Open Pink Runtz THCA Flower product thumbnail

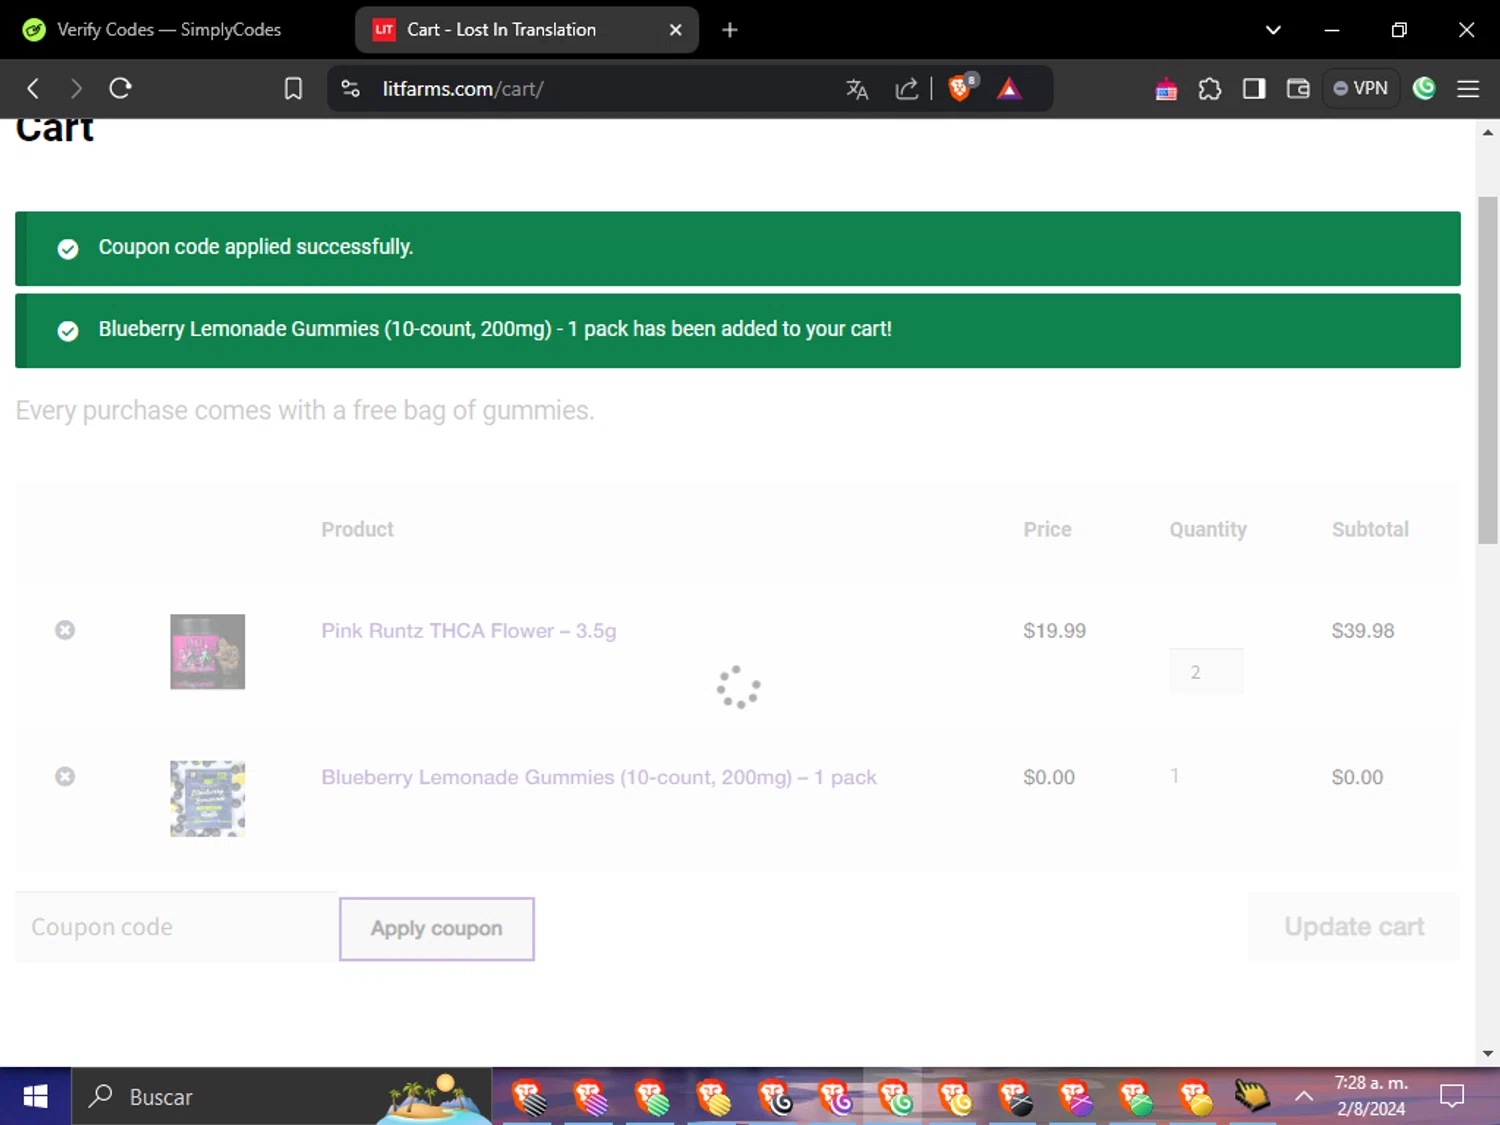pos(208,652)
